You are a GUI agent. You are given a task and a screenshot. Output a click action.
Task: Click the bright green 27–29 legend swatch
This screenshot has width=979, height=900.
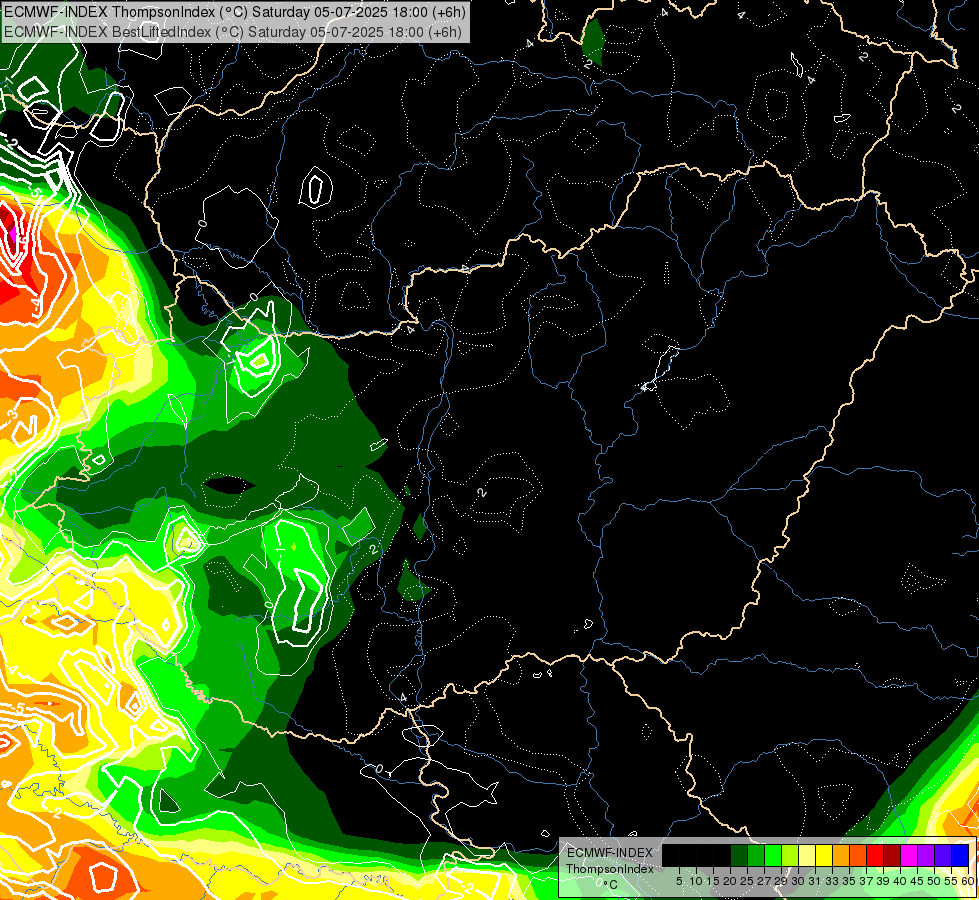[773, 855]
